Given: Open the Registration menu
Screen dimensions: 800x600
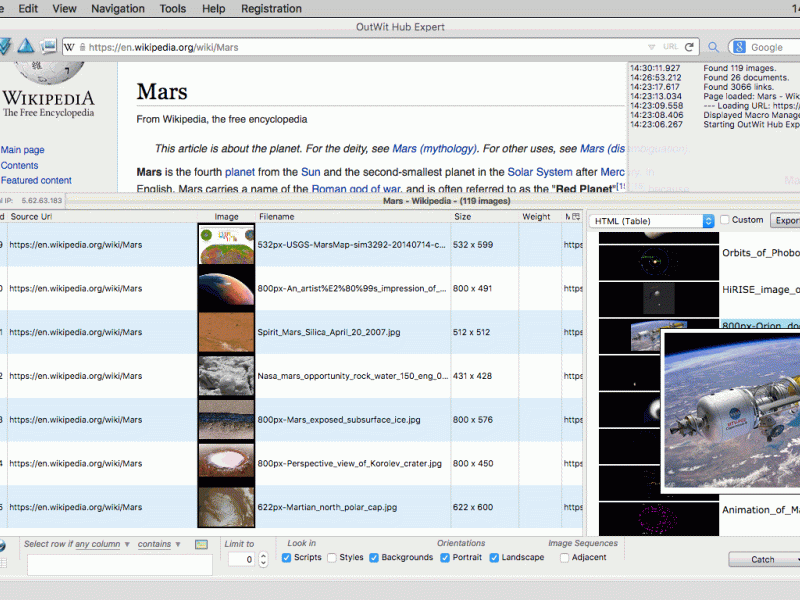Looking at the screenshot, I should (271, 9).
